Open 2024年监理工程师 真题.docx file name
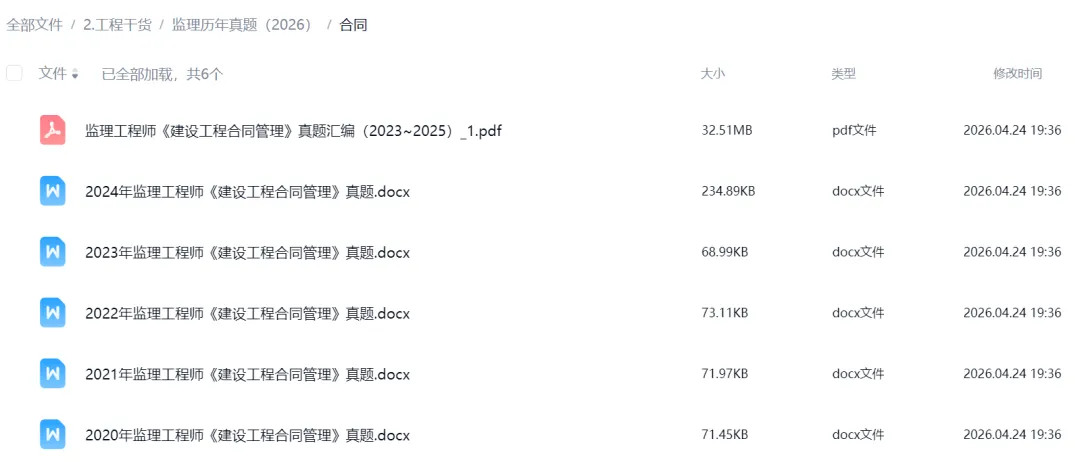Viewport: 1080px width, 462px height. 247,192
